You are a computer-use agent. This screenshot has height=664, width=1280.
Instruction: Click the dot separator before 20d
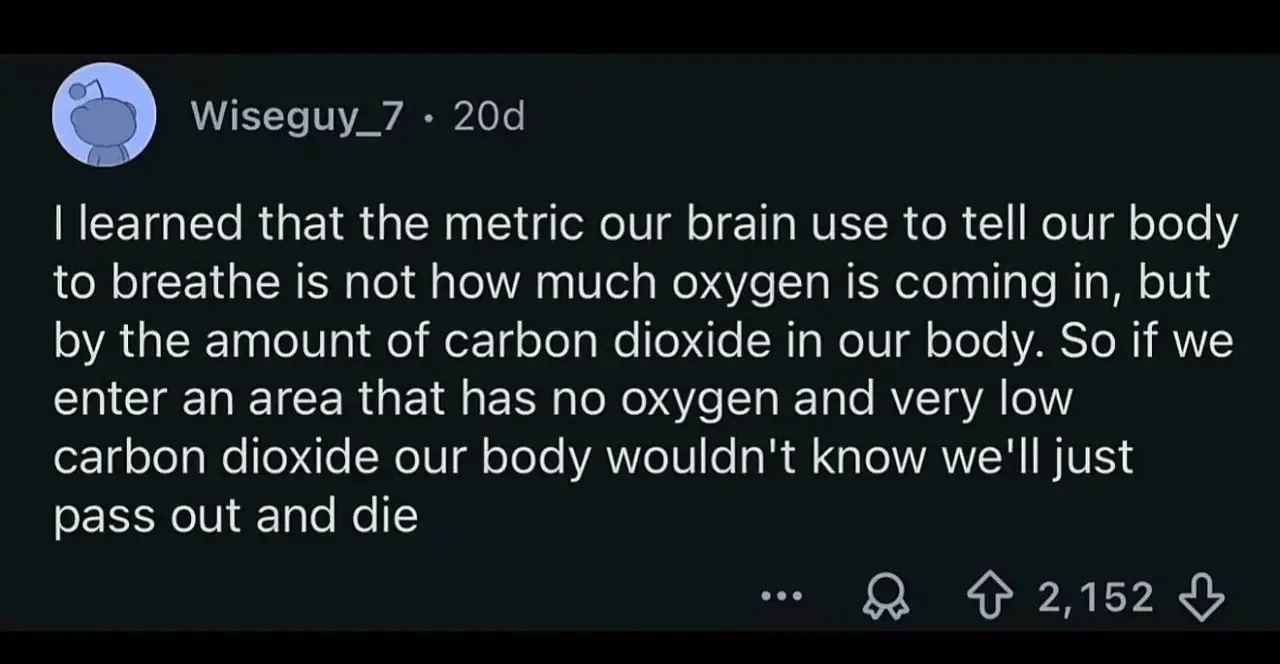point(428,120)
